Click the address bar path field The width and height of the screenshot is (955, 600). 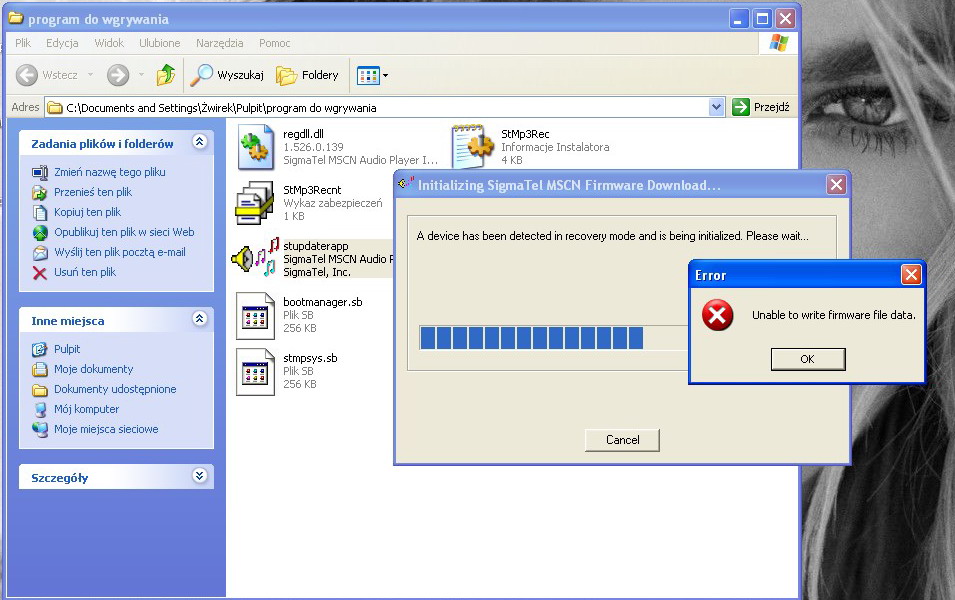(x=378, y=107)
